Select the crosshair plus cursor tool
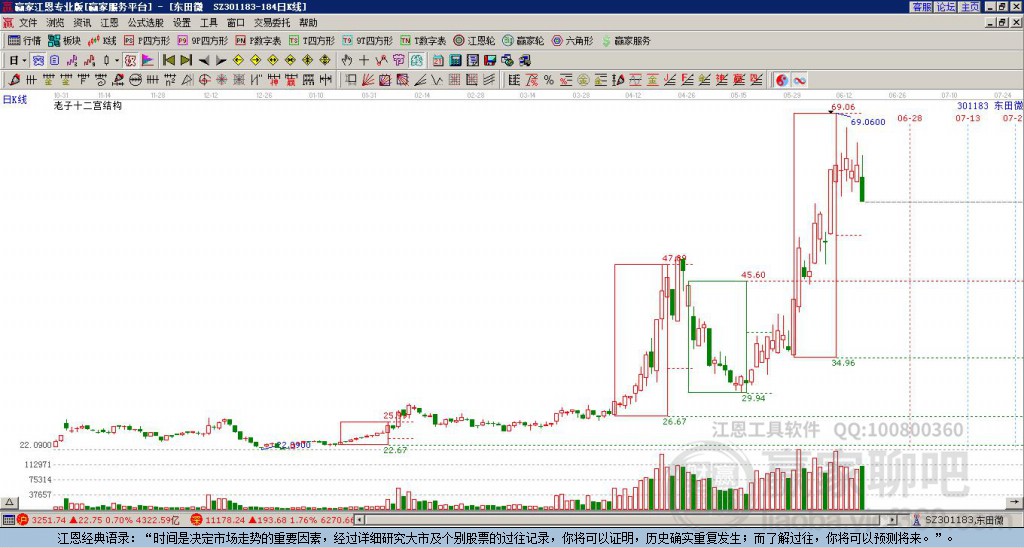 (x=364, y=61)
